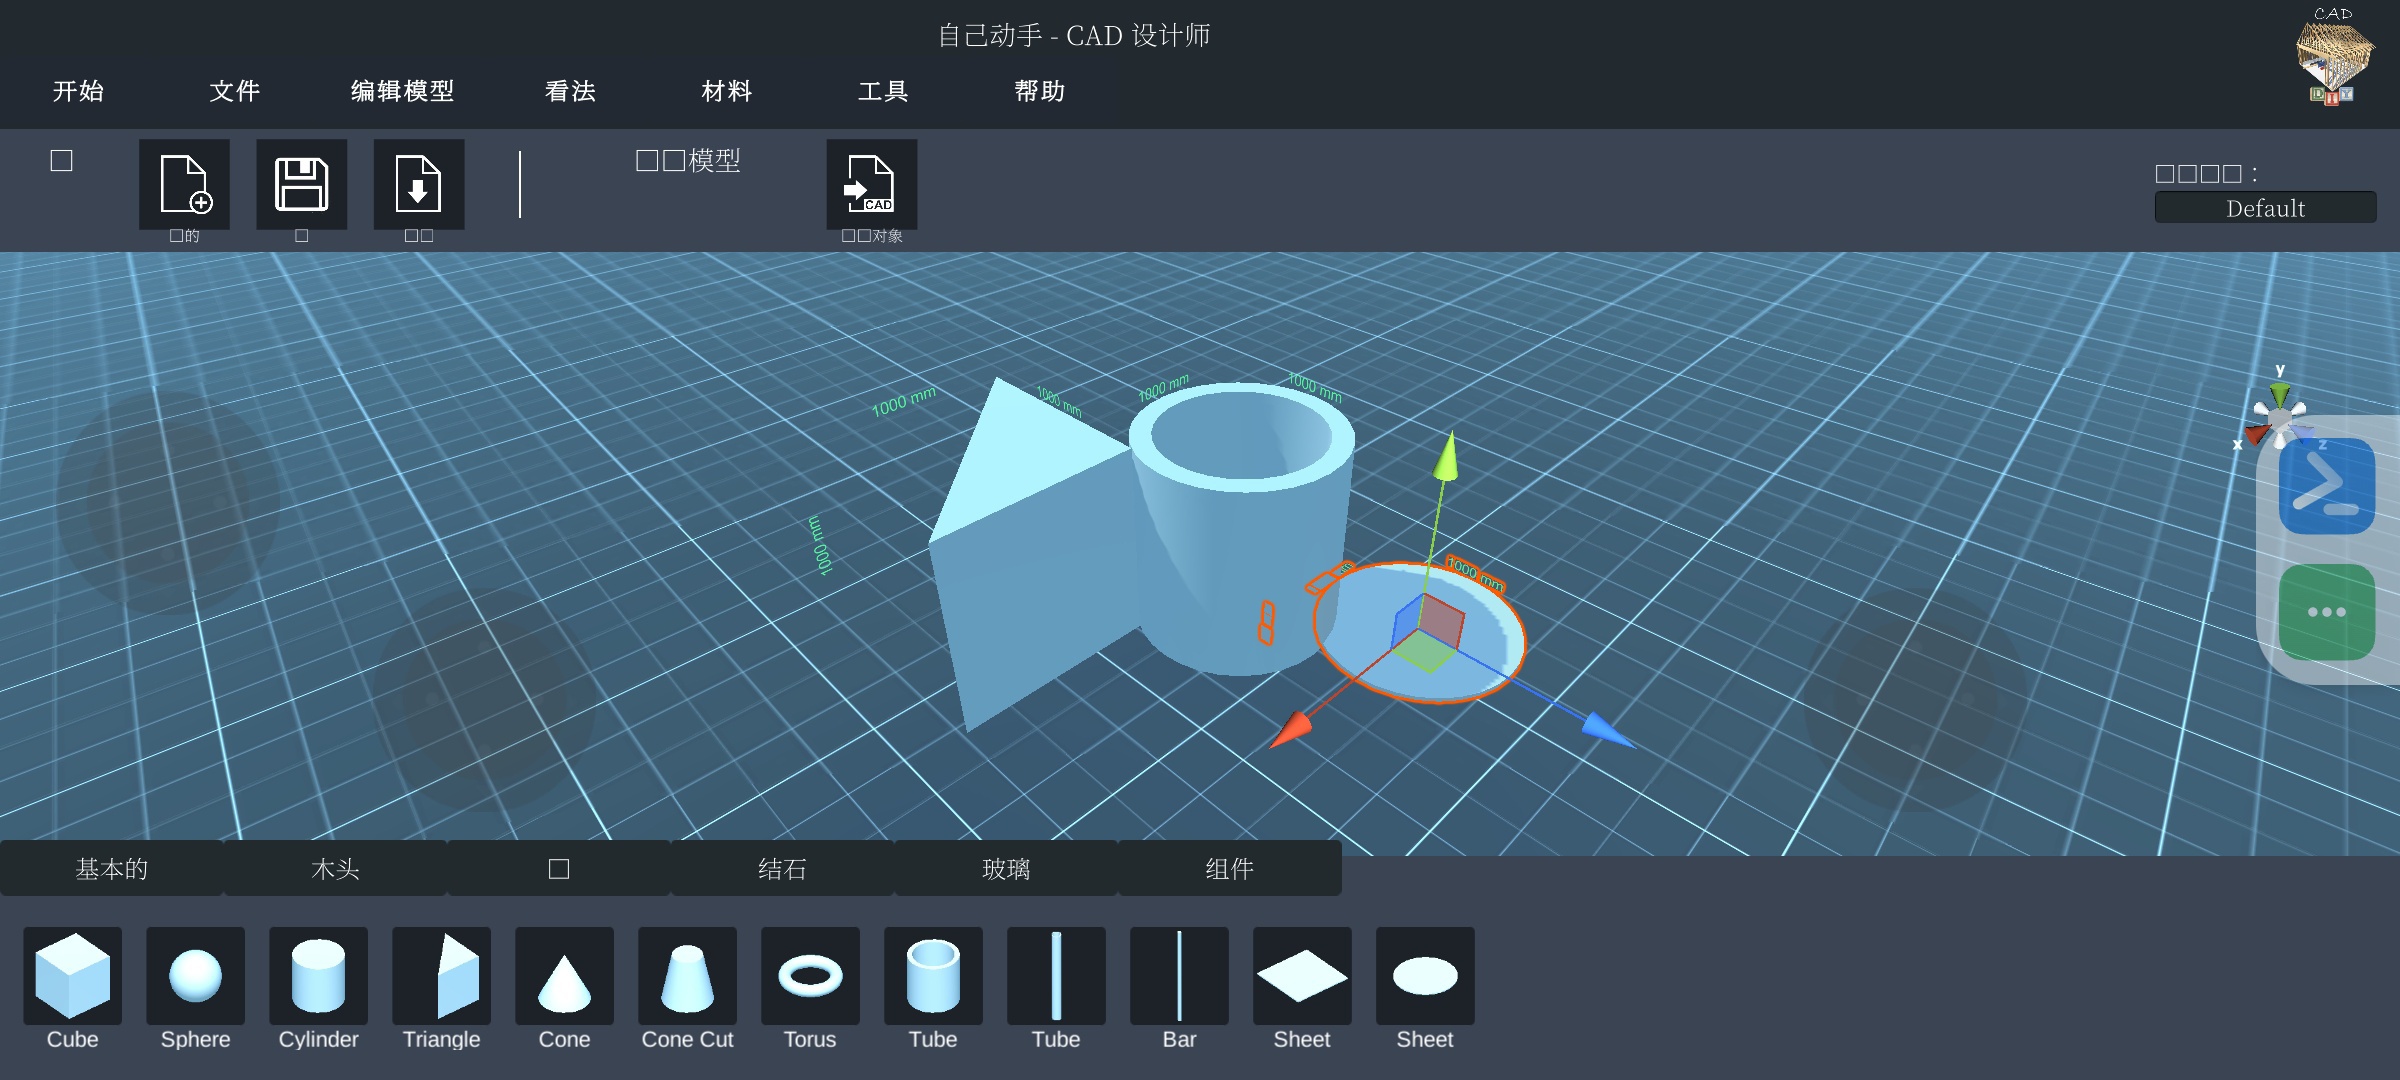Open the 材料 menu
2400x1080 pixels.
726,91
